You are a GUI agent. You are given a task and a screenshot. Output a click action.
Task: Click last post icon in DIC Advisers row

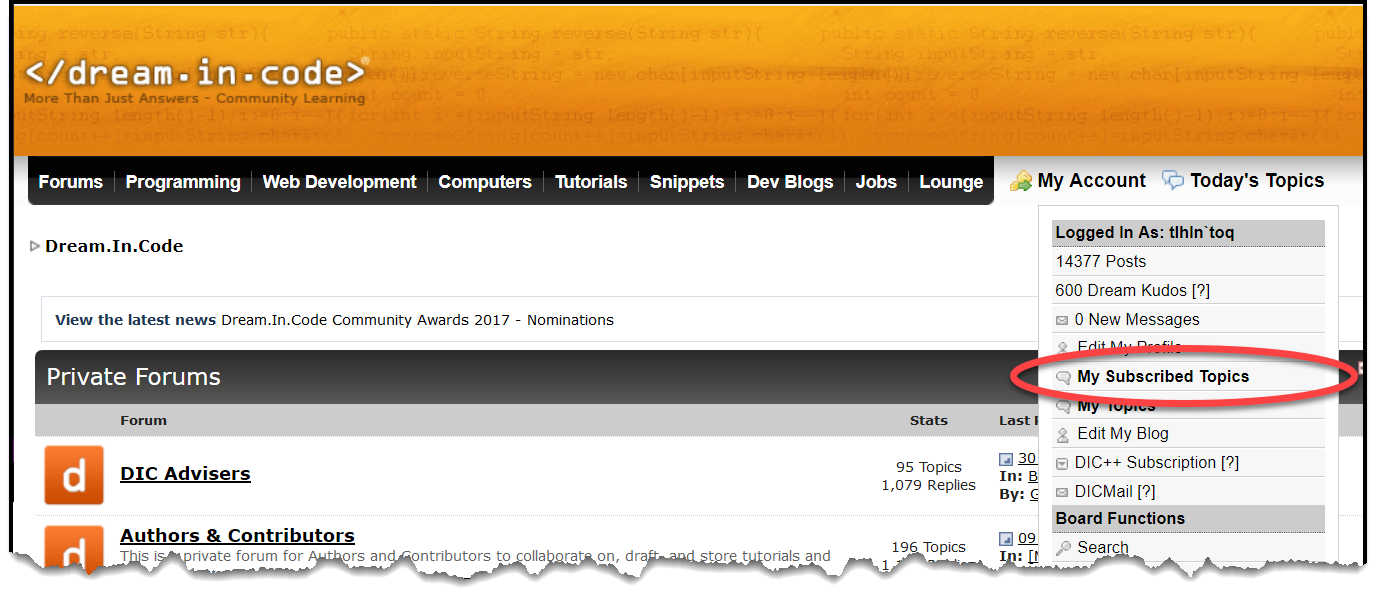(1006, 459)
